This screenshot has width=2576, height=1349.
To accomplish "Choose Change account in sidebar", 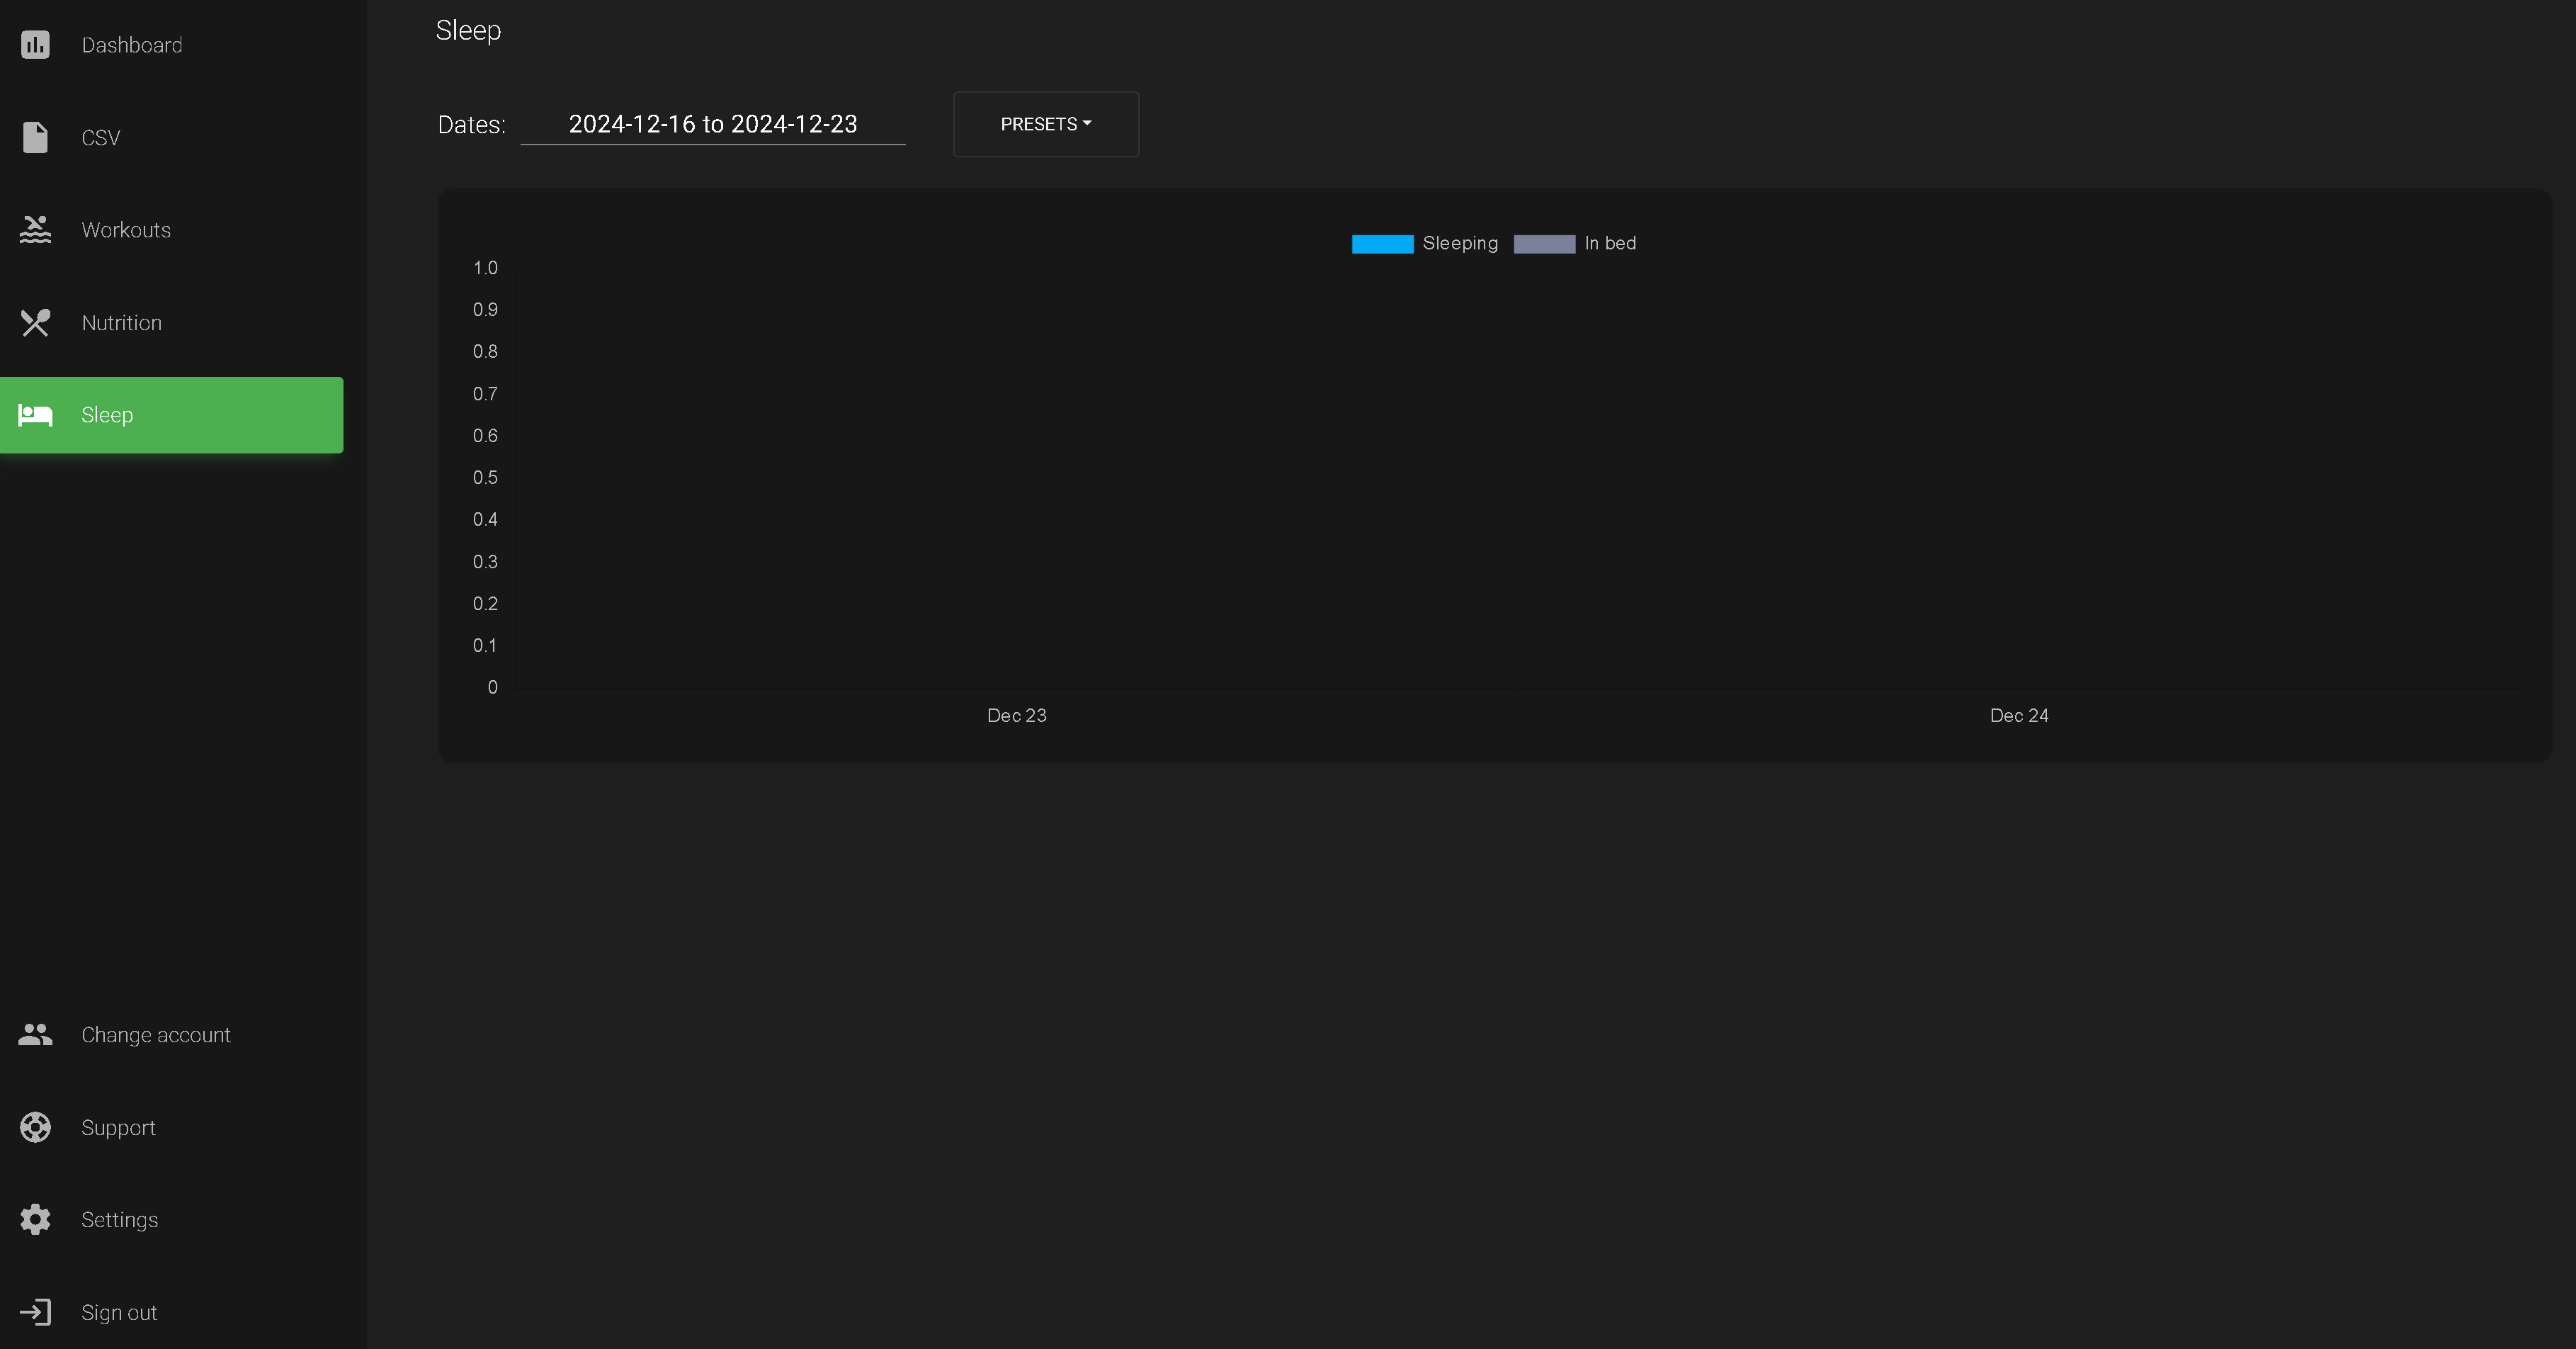I will coord(171,1034).
